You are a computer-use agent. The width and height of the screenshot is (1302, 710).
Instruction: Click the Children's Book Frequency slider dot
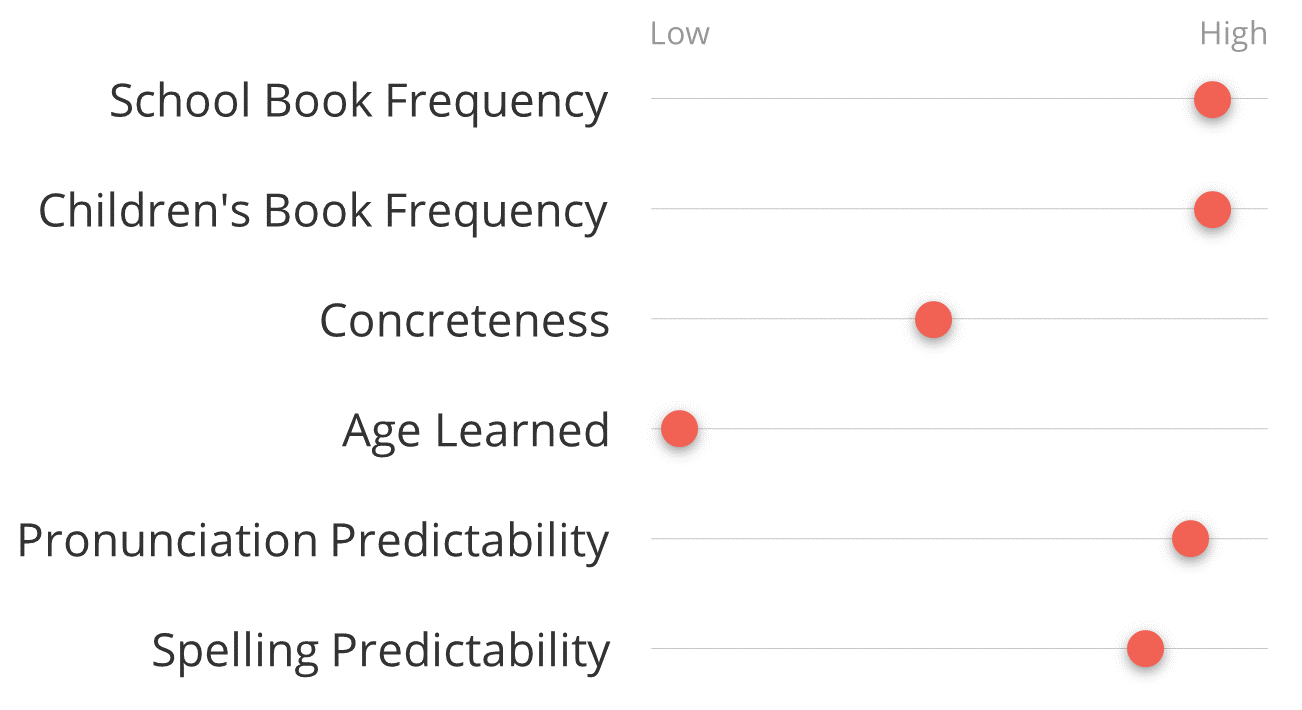coord(1212,209)
